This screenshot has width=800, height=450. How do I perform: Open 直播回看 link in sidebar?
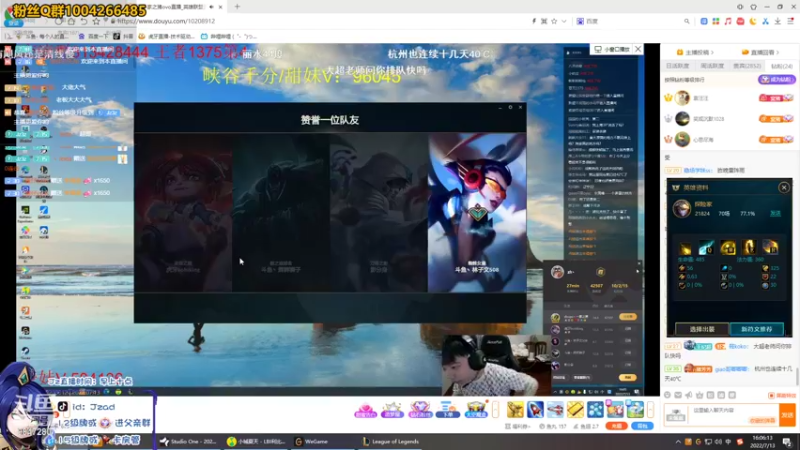tap(760, 52)
